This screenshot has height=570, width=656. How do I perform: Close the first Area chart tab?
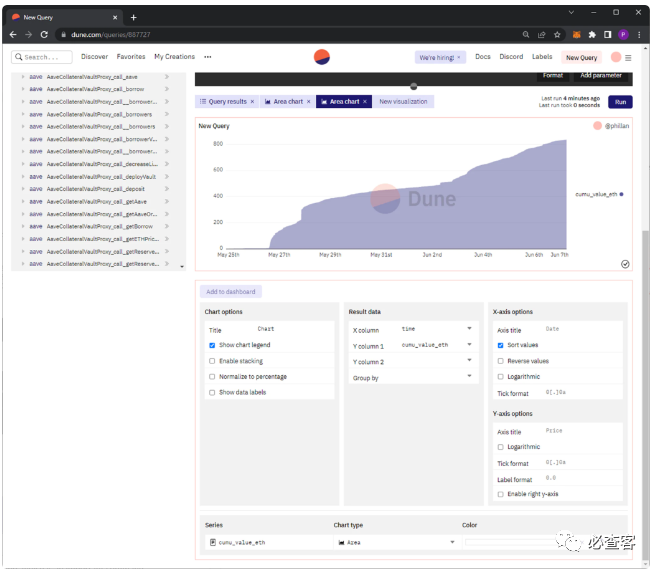tap(309, 102)
